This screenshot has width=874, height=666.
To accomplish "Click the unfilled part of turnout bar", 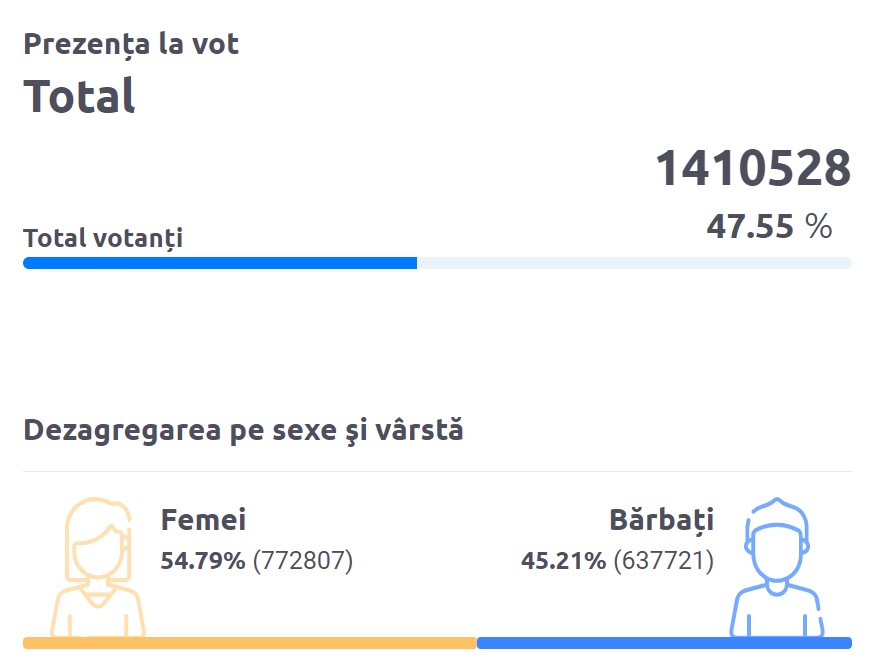I will tap(634, 263).
